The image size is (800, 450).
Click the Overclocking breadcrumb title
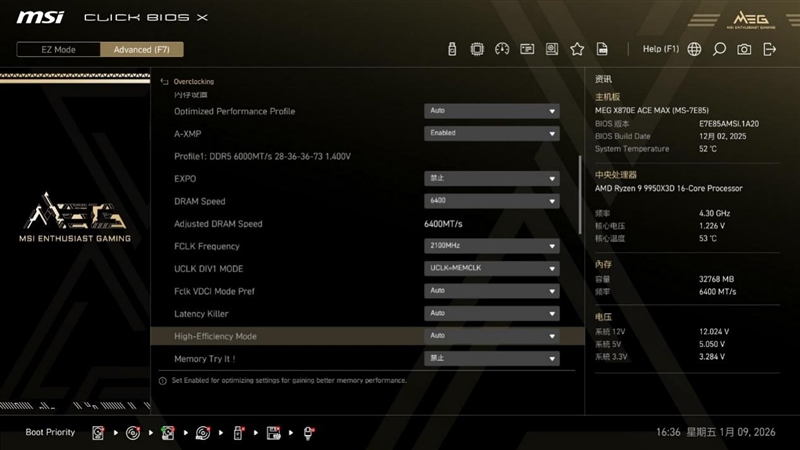(194, 82)
